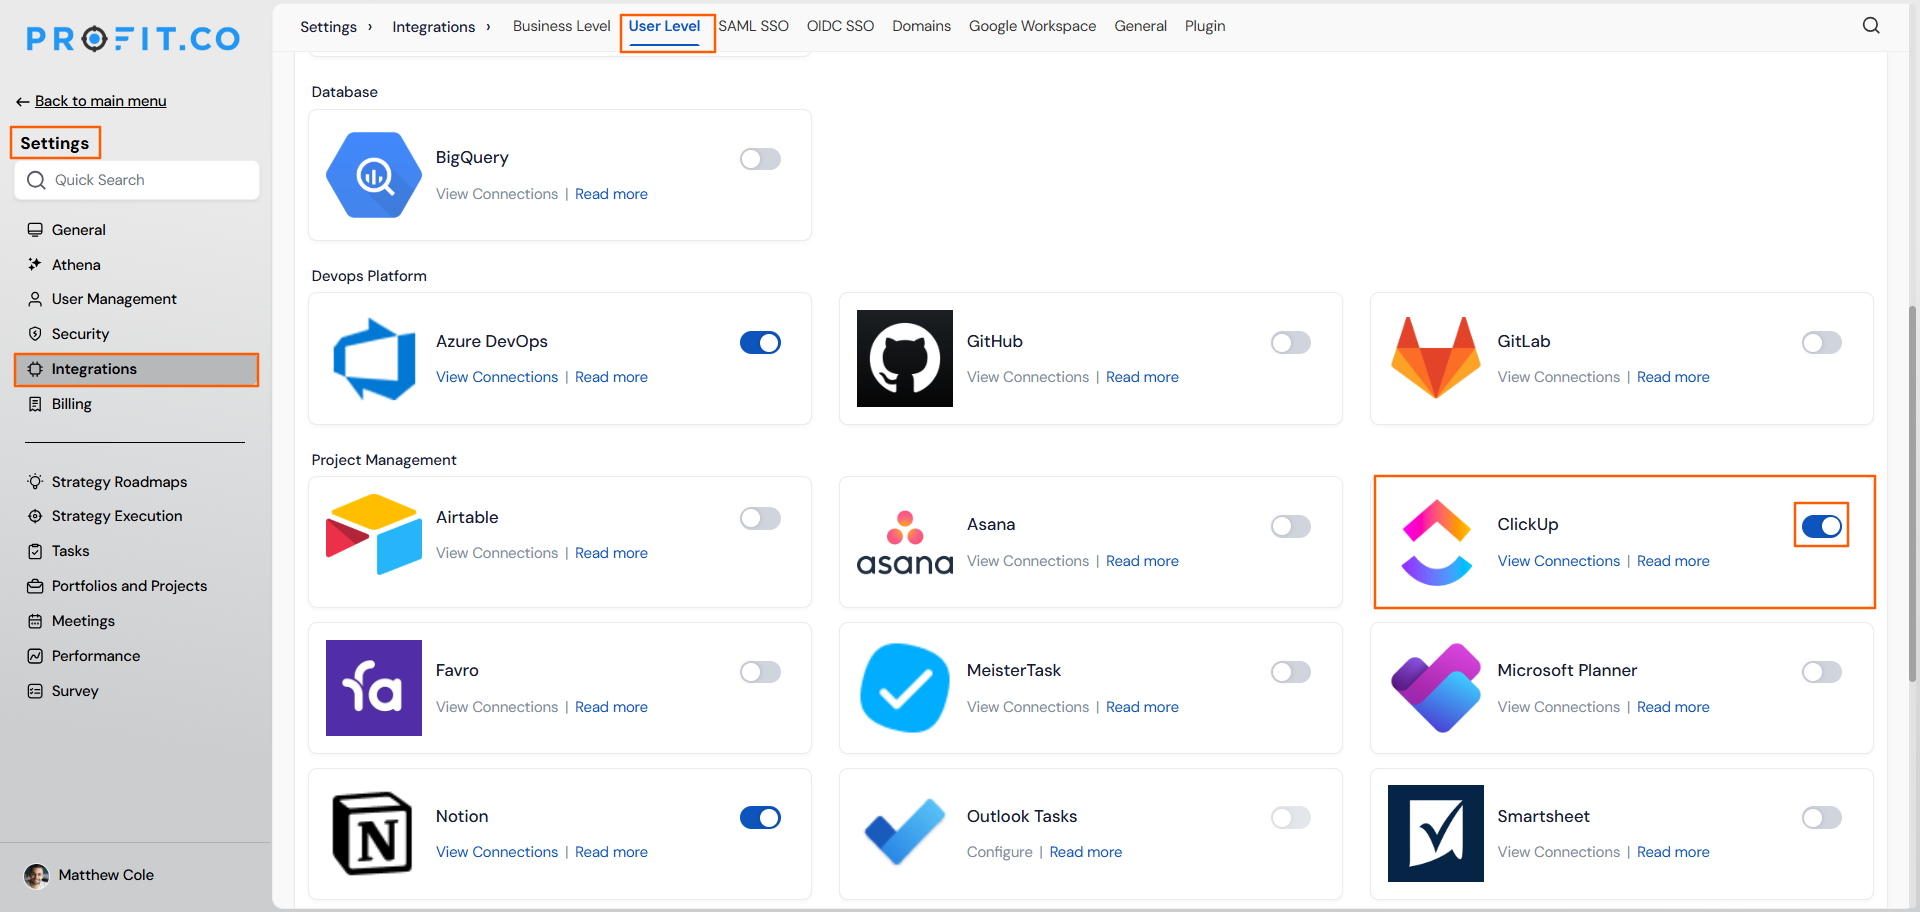
Task: Click the BigQuery hexagon logo
Action: [x=374, y=175]
